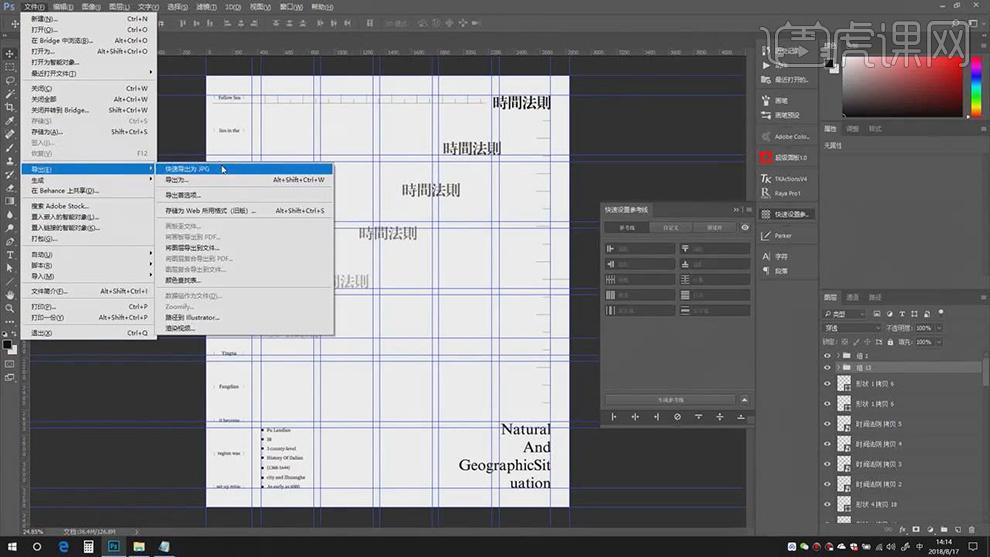Hide the 组 1 layer group
Viewport: 990px width, 557px height.
[827, 355]
